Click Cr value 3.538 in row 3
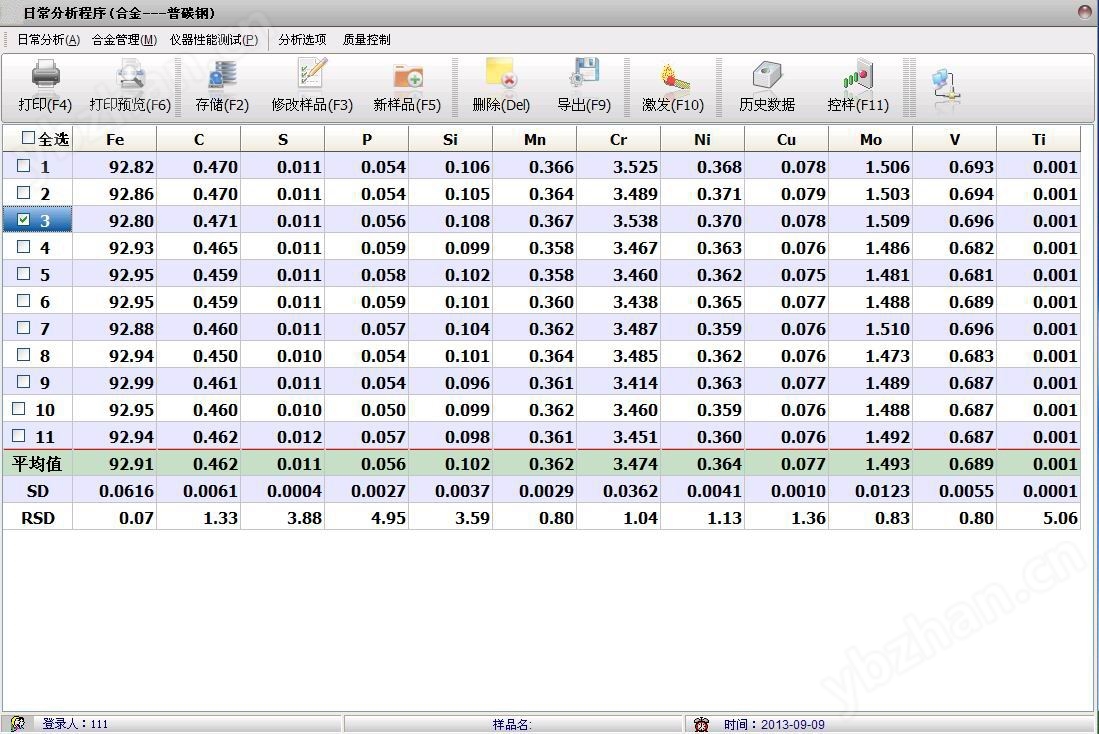The width and height of the screenshot is (1099, 734). [x=635, y=221]
